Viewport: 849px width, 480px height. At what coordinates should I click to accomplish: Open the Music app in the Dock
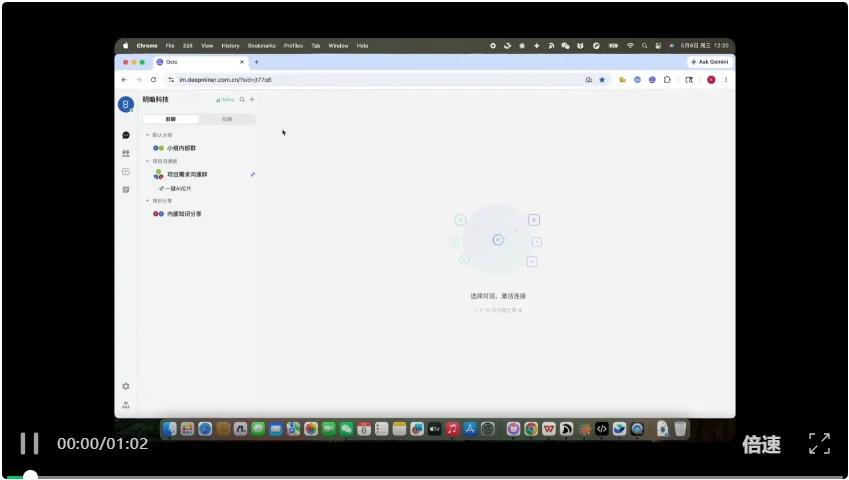pyautogui.click(x=452, y=429)
